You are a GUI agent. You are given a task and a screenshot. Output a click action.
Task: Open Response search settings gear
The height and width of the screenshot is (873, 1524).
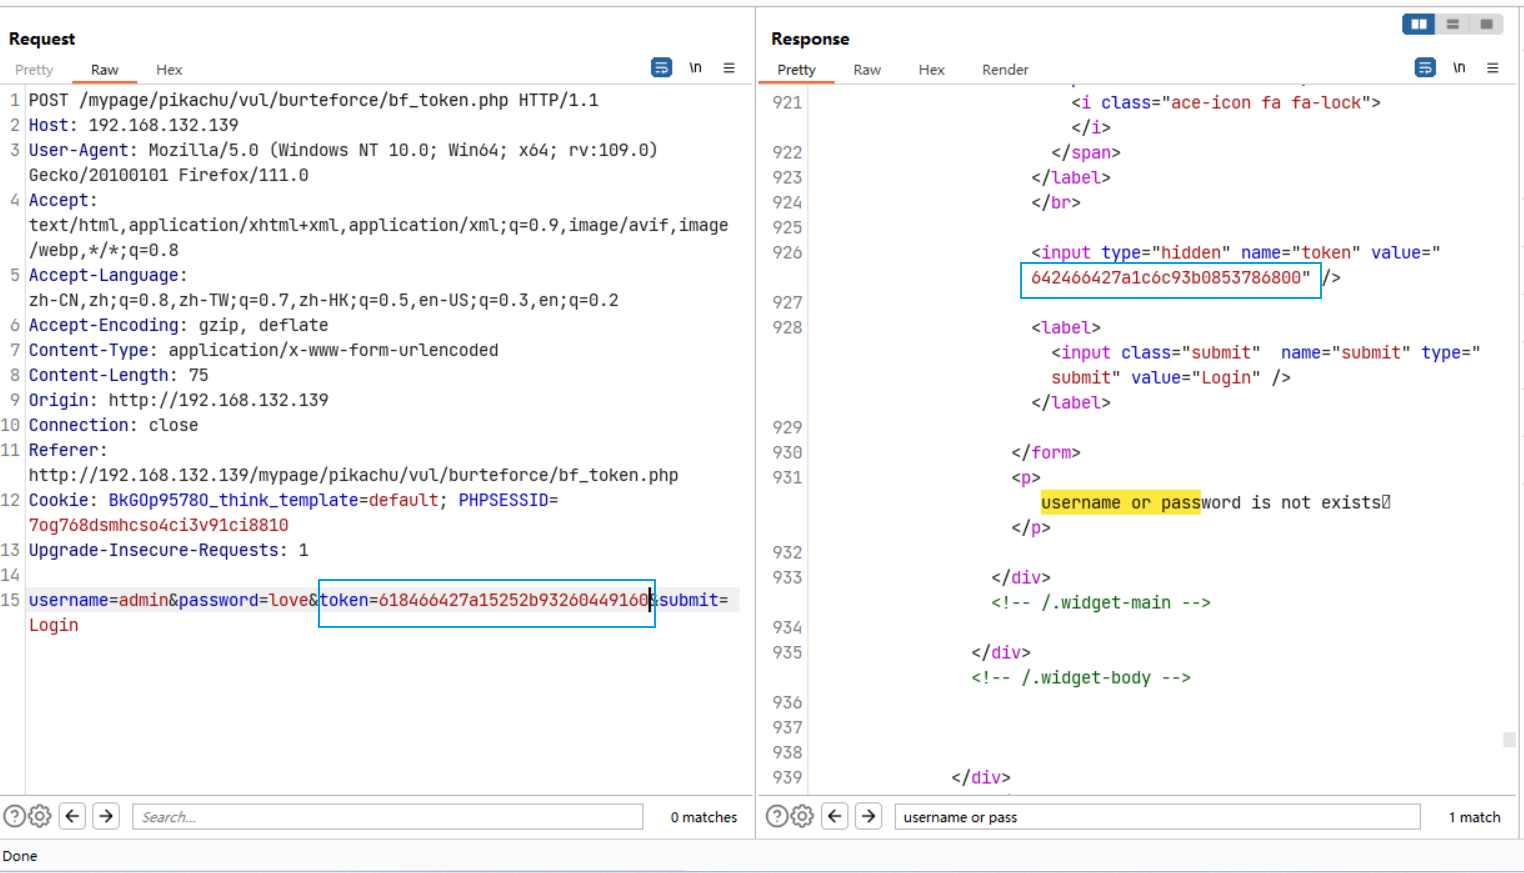pos(802,817)
